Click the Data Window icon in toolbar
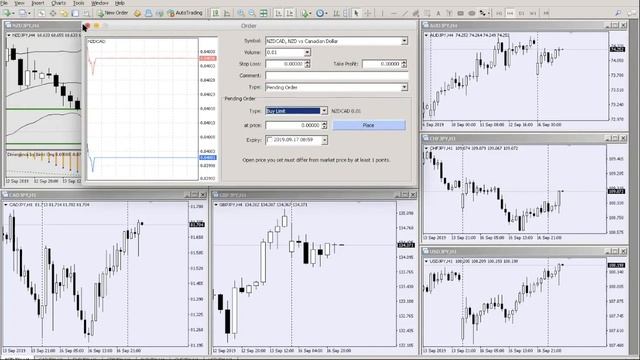640x360 pixels. point(53,13)
